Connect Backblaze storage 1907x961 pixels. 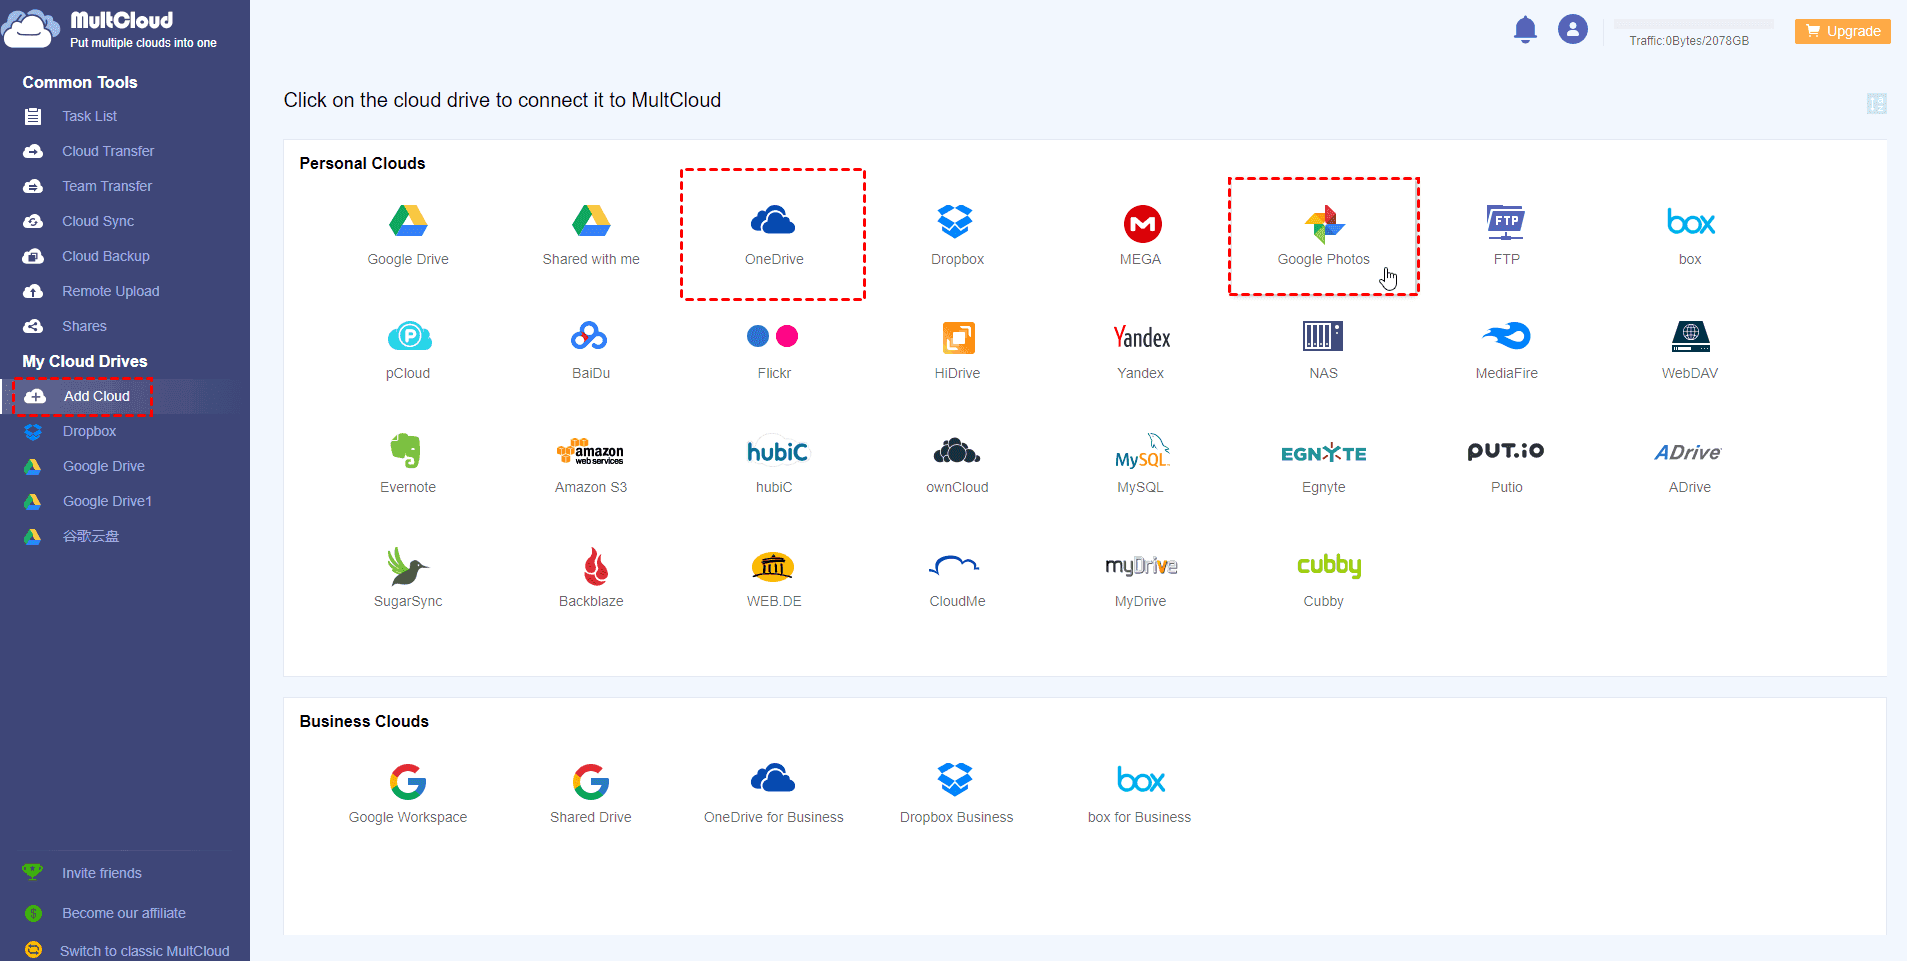pyautogui.click(x=591, y=578)
